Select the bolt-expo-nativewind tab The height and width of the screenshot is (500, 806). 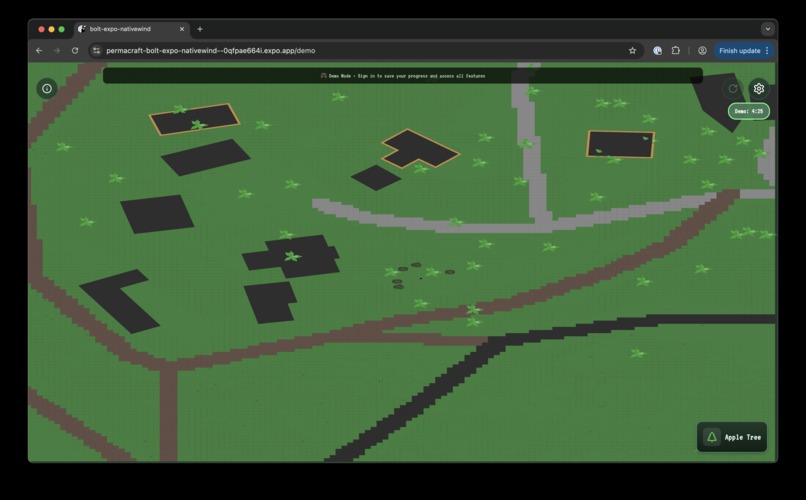(x=131, y=29)
